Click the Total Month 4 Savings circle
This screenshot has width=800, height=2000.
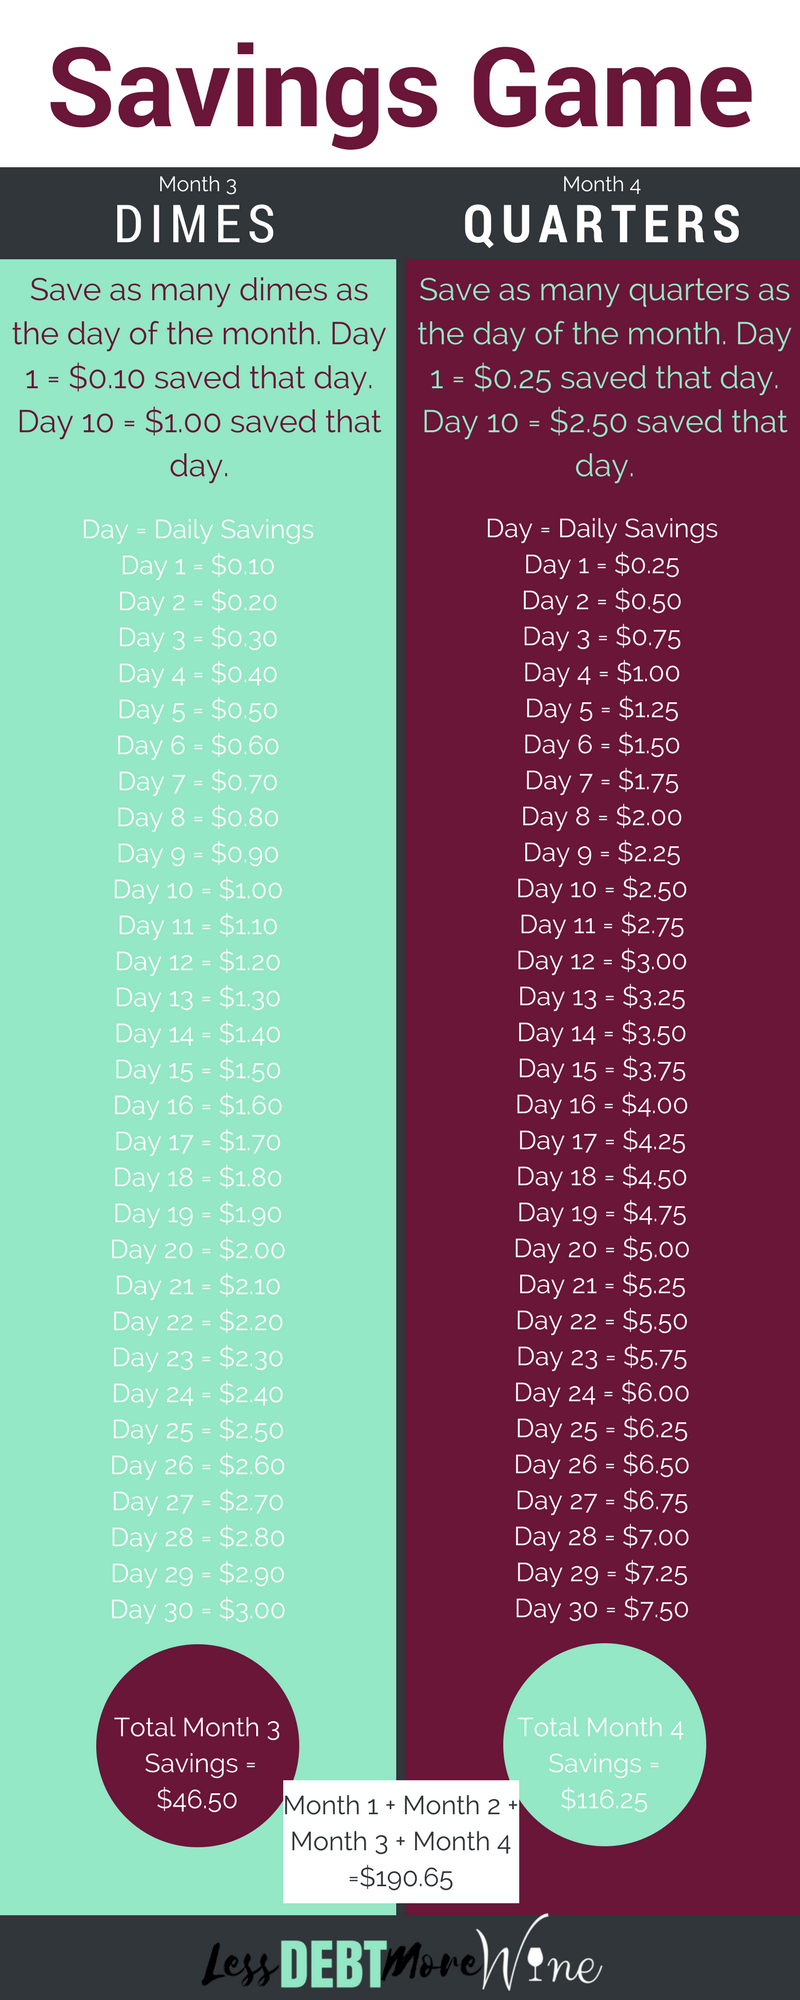point(604,1746)
